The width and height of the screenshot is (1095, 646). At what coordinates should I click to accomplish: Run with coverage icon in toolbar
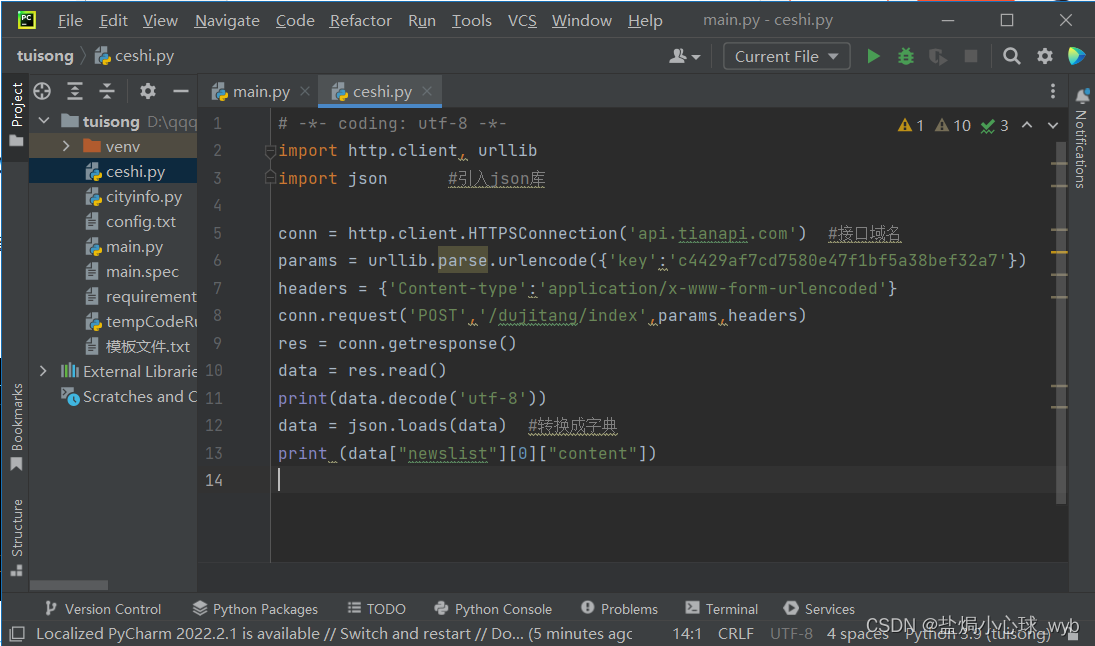[x=938, y=57]
